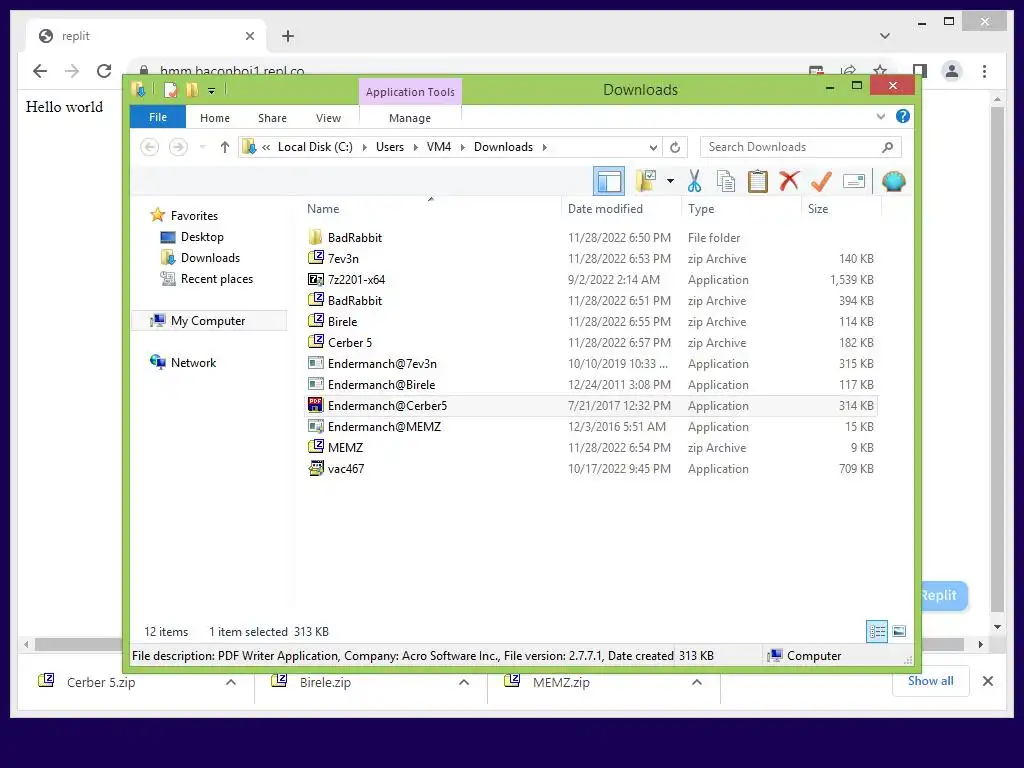This screenshot has width=1024, height=768.
Task: Expand the ribbon with the chevron arrow
Action: pos(880,116)
